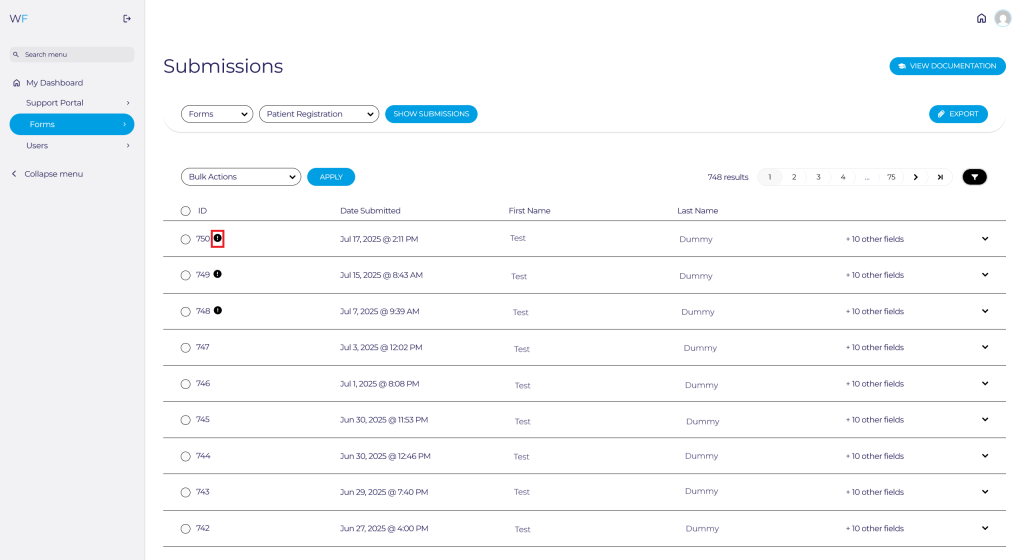Go to the last page arrow icon
The image size is (1024, 560).
tap(940, 177)
